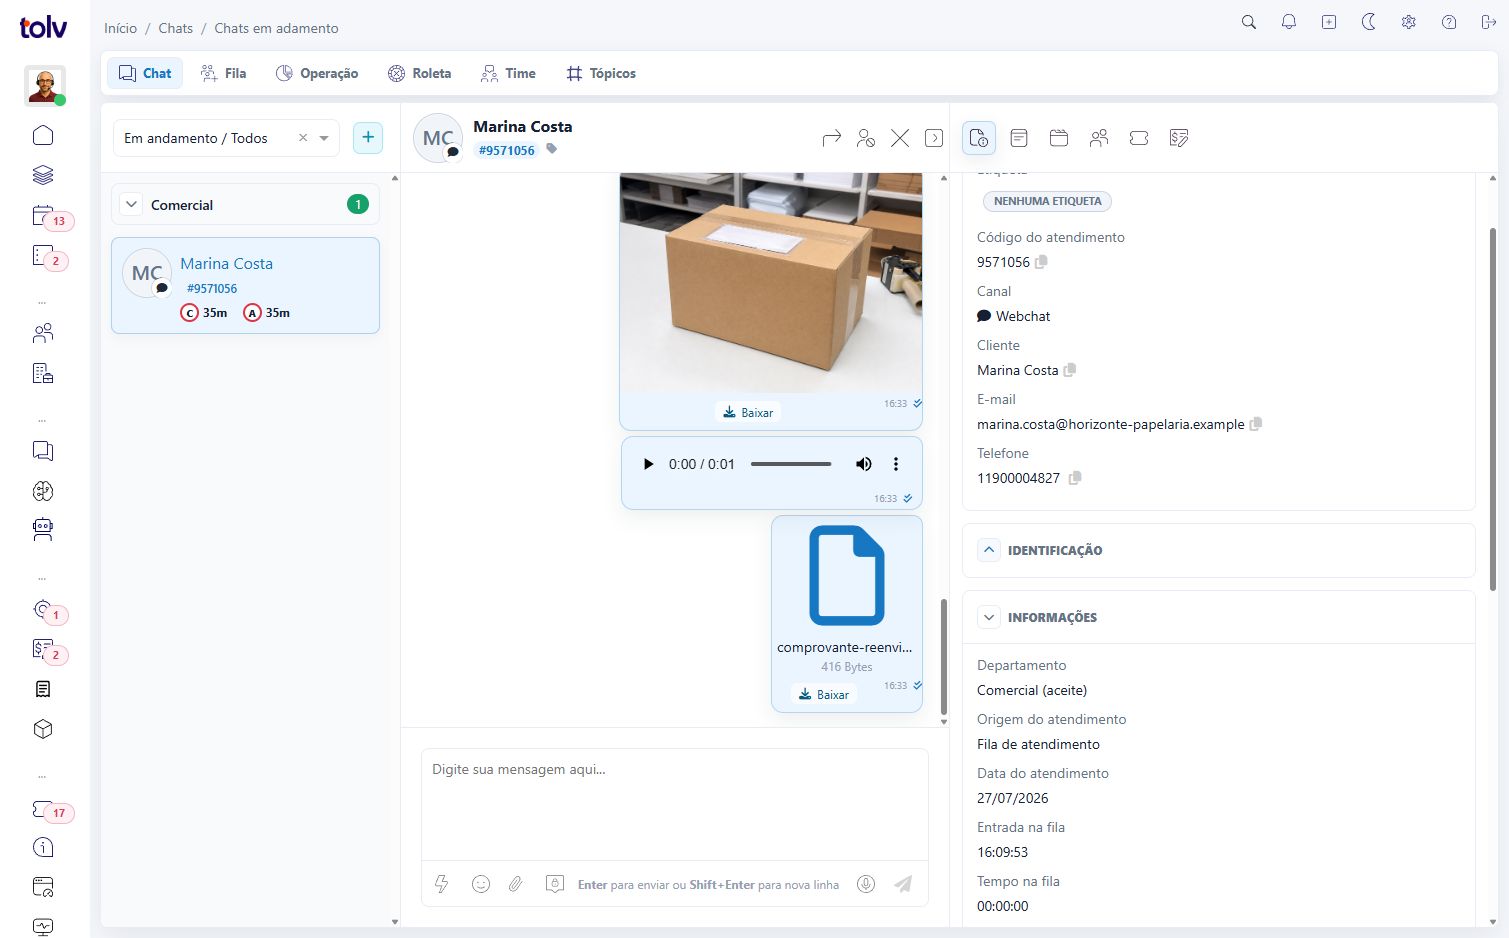Image resolution: width=1509 pixels, height=938 pixels.
Task: Open the search magnifier in top bar
Action: pos(1249,22)
